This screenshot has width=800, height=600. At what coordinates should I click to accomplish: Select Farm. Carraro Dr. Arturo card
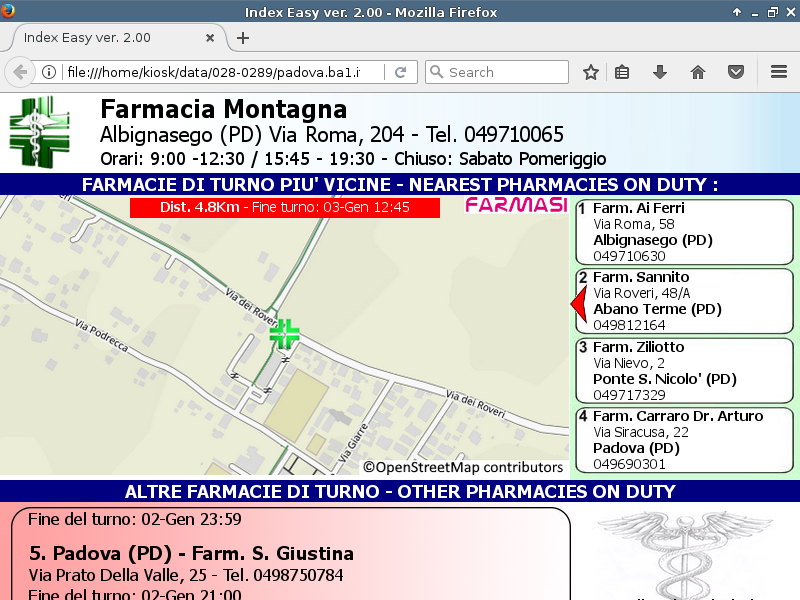pyautogui.click(x=684, y=440)
